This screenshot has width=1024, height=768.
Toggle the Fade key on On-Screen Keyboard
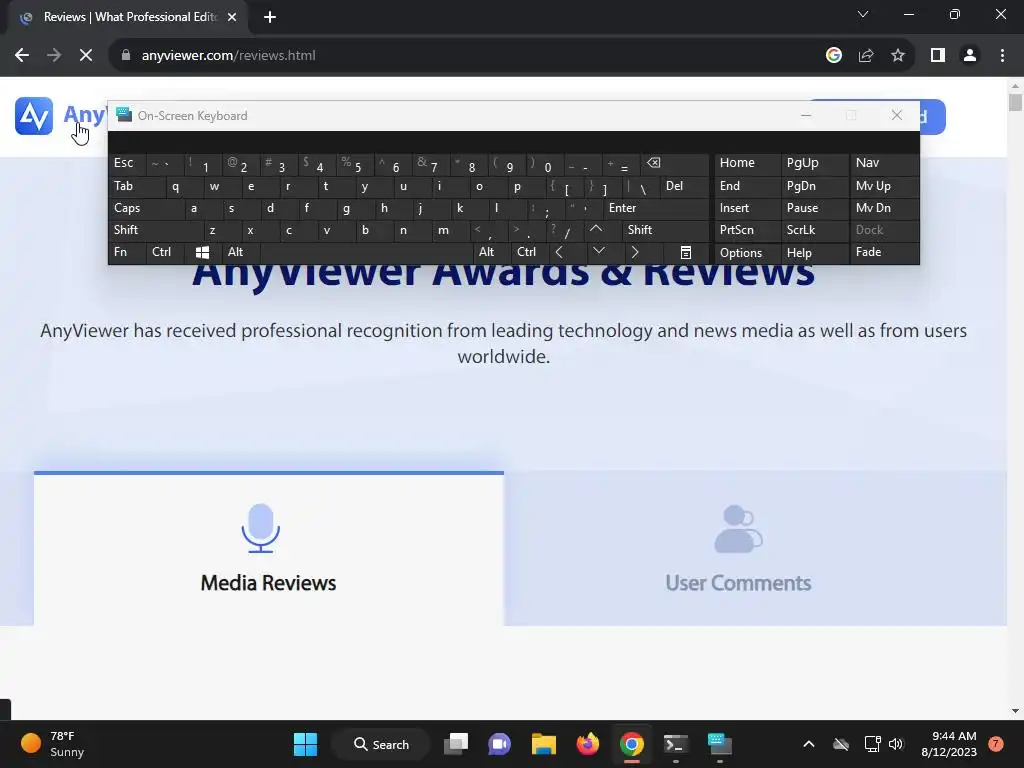(884, 253)
